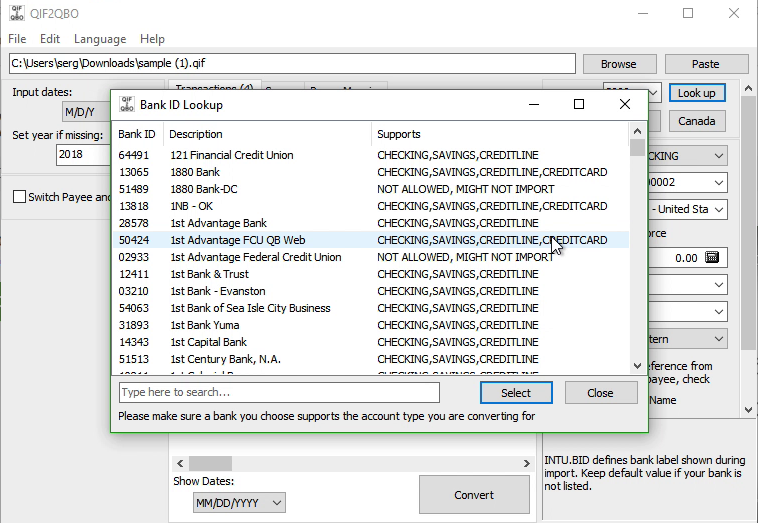758x523 pixels.
Task: Click the transactions horizontal scrollbar thumb
Action: [x=210, y=463]
